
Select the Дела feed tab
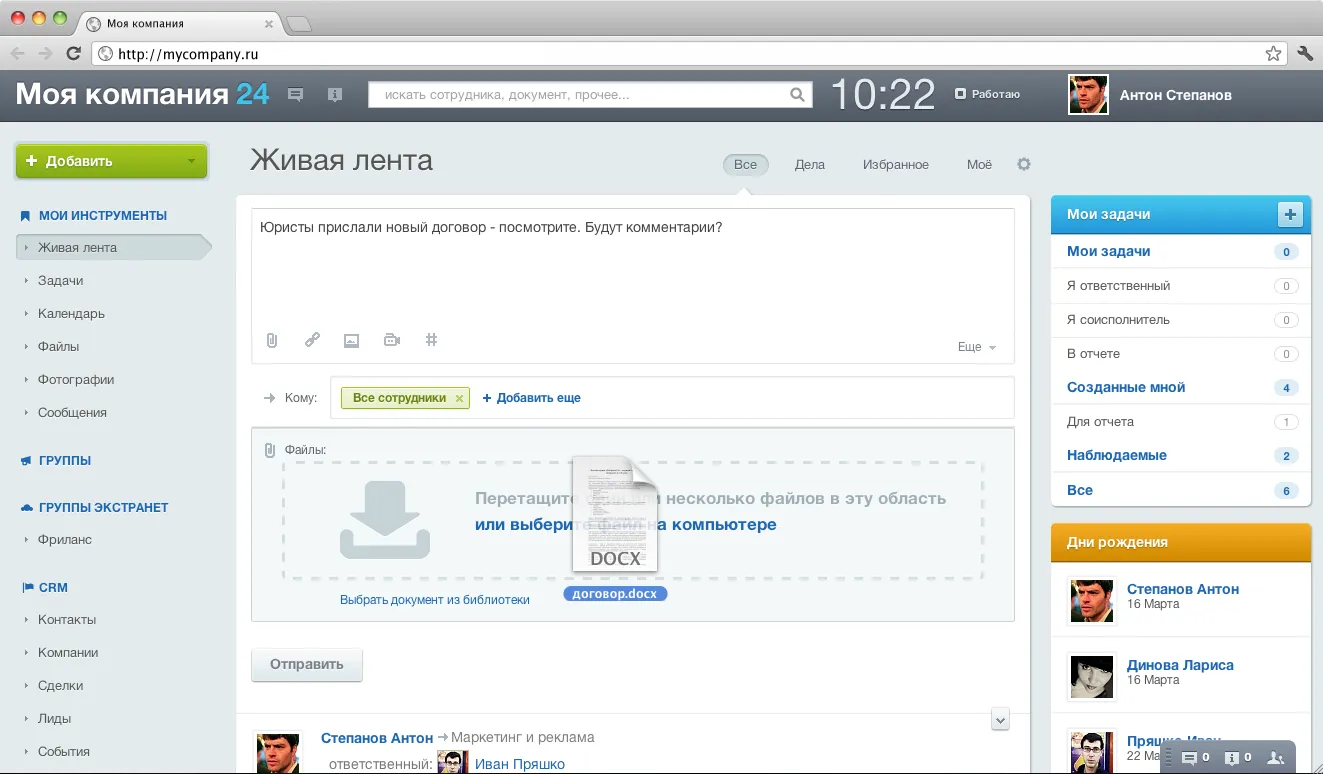(809, 164)
